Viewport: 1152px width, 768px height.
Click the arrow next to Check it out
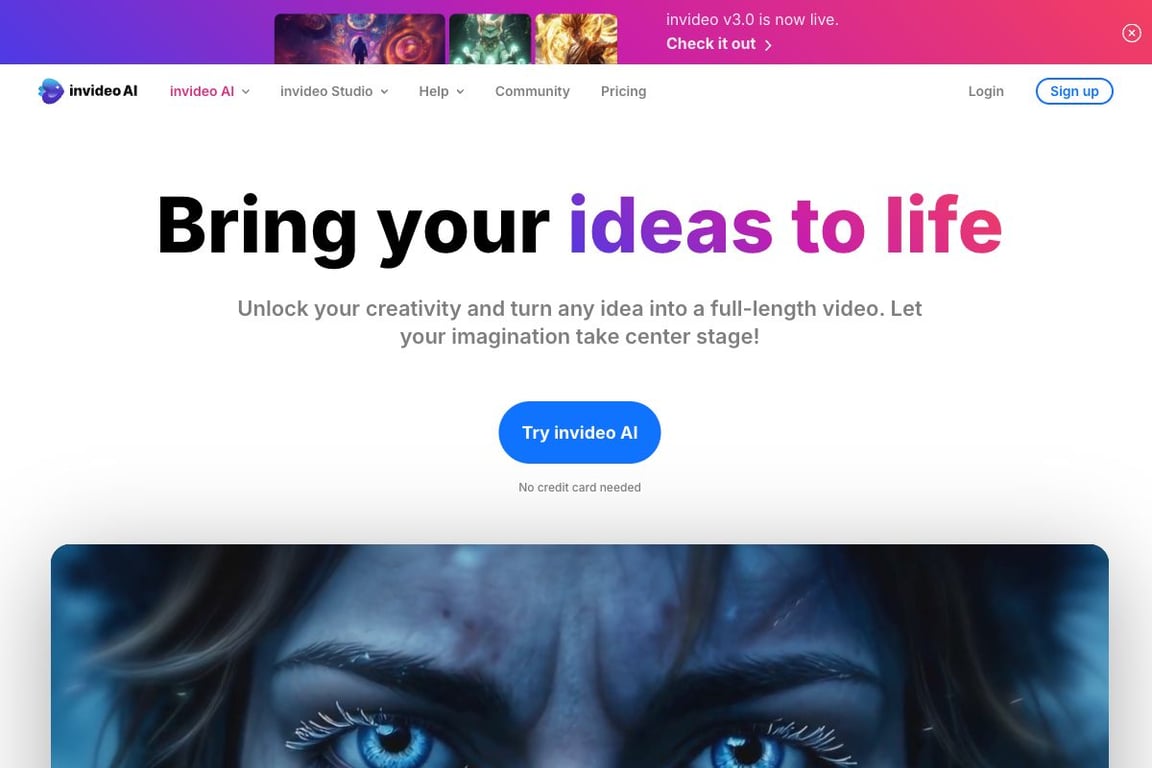[x=768, y=45]
